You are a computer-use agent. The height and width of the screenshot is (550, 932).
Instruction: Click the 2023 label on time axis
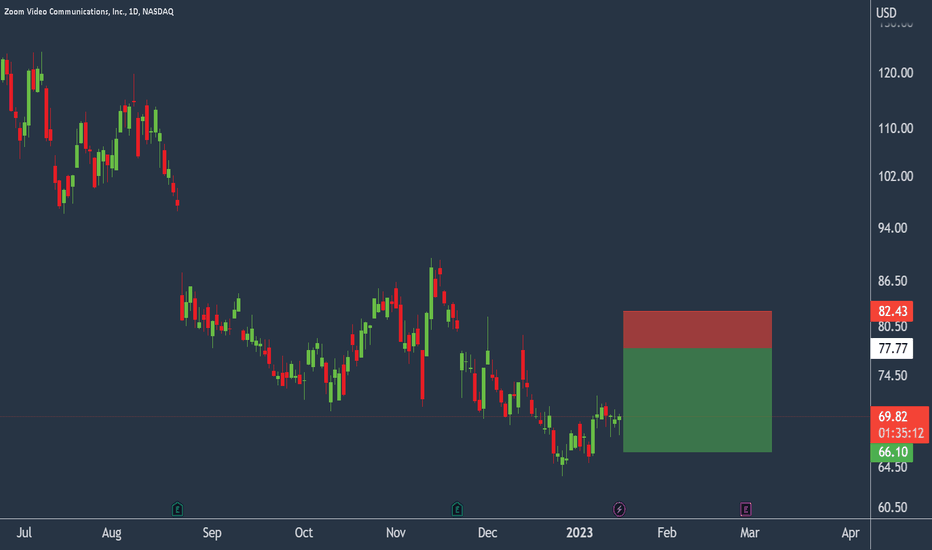(x=580, y=533)
